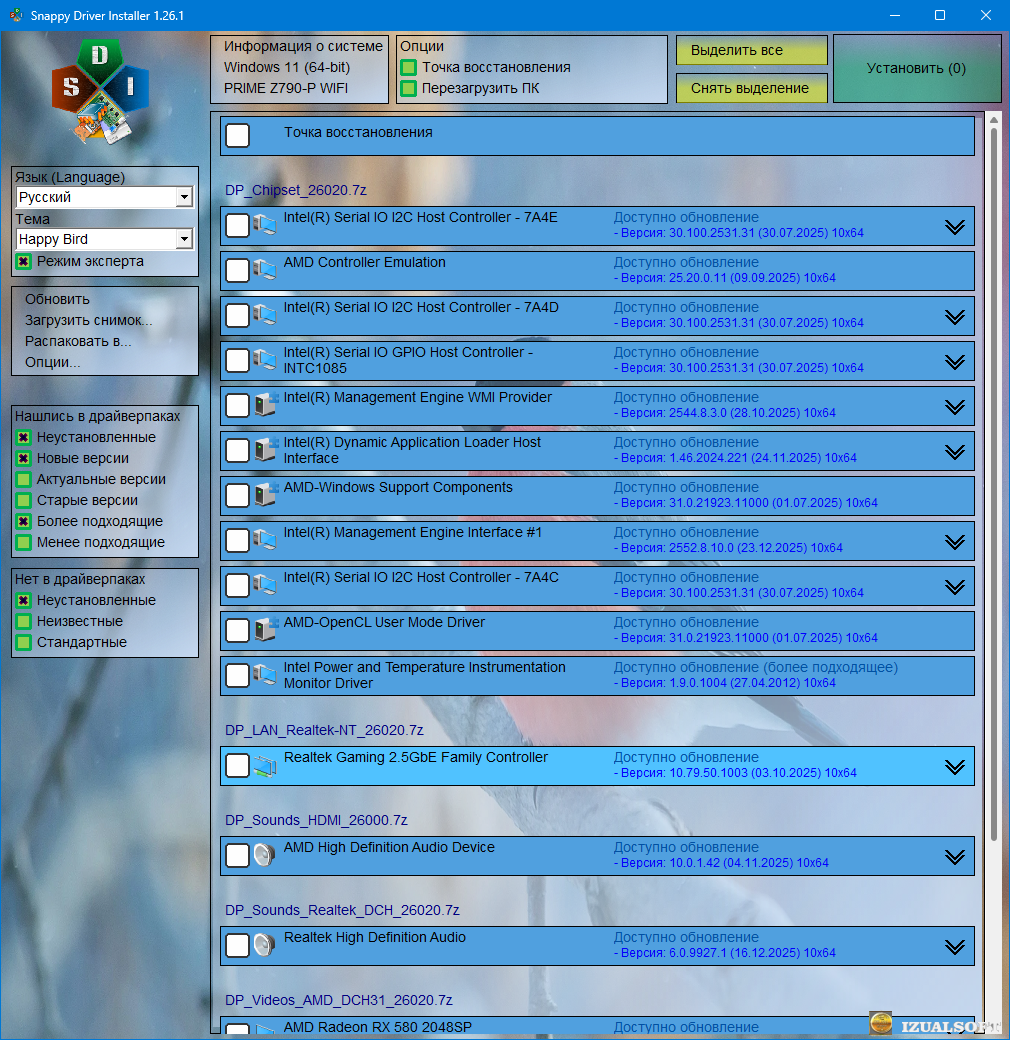Image resolution: width=1010 pixels, height=1040 pixels.
Task: Click the computer icon beside Intel Management Engine WMI Provider
Action: (x=264, y=405)
